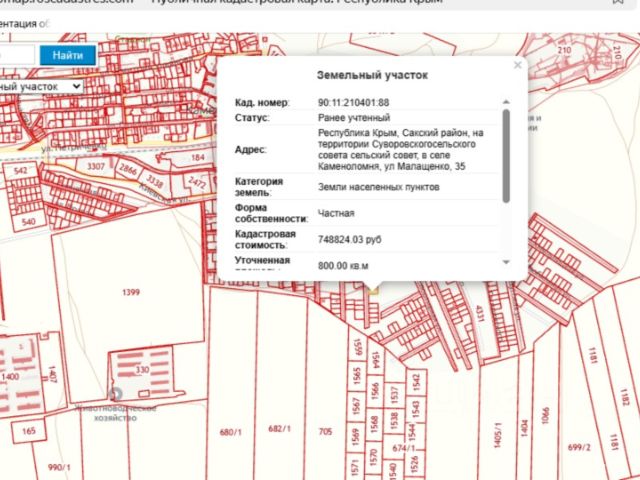
Task: Click the Найти search button
Action: pyautogui.click(x=68, y=55)
